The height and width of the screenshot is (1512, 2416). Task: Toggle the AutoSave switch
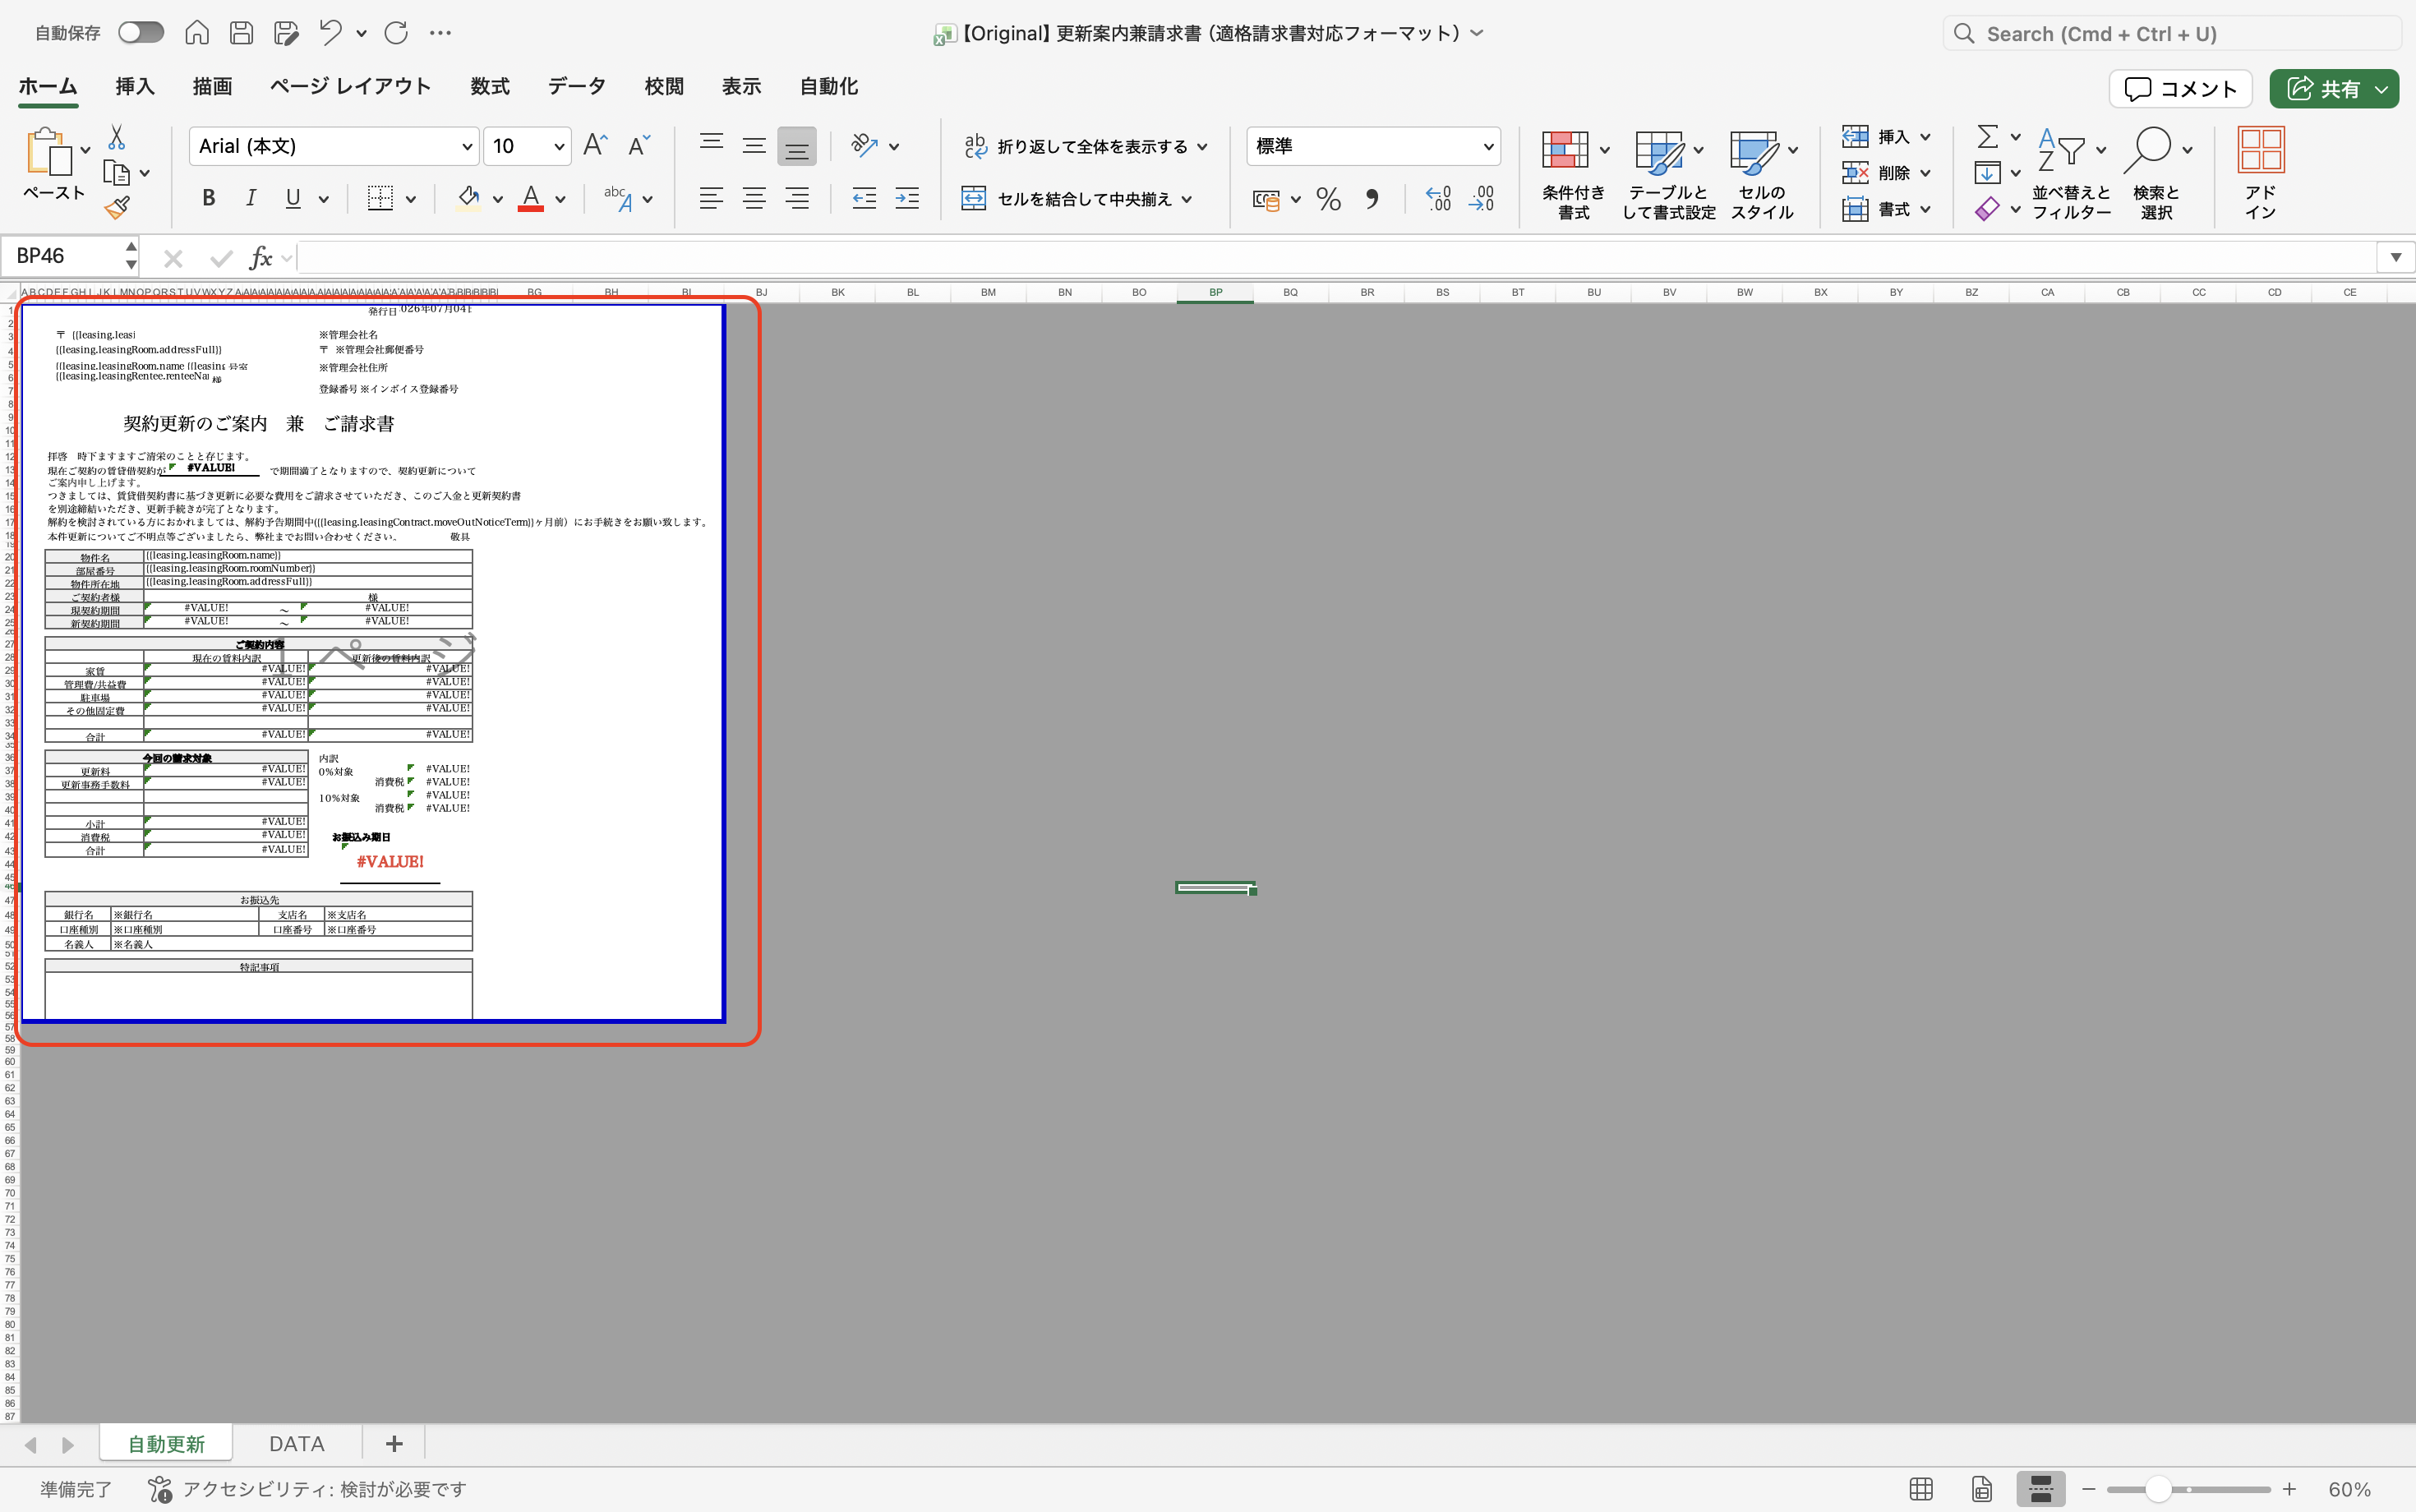(141, 33)
